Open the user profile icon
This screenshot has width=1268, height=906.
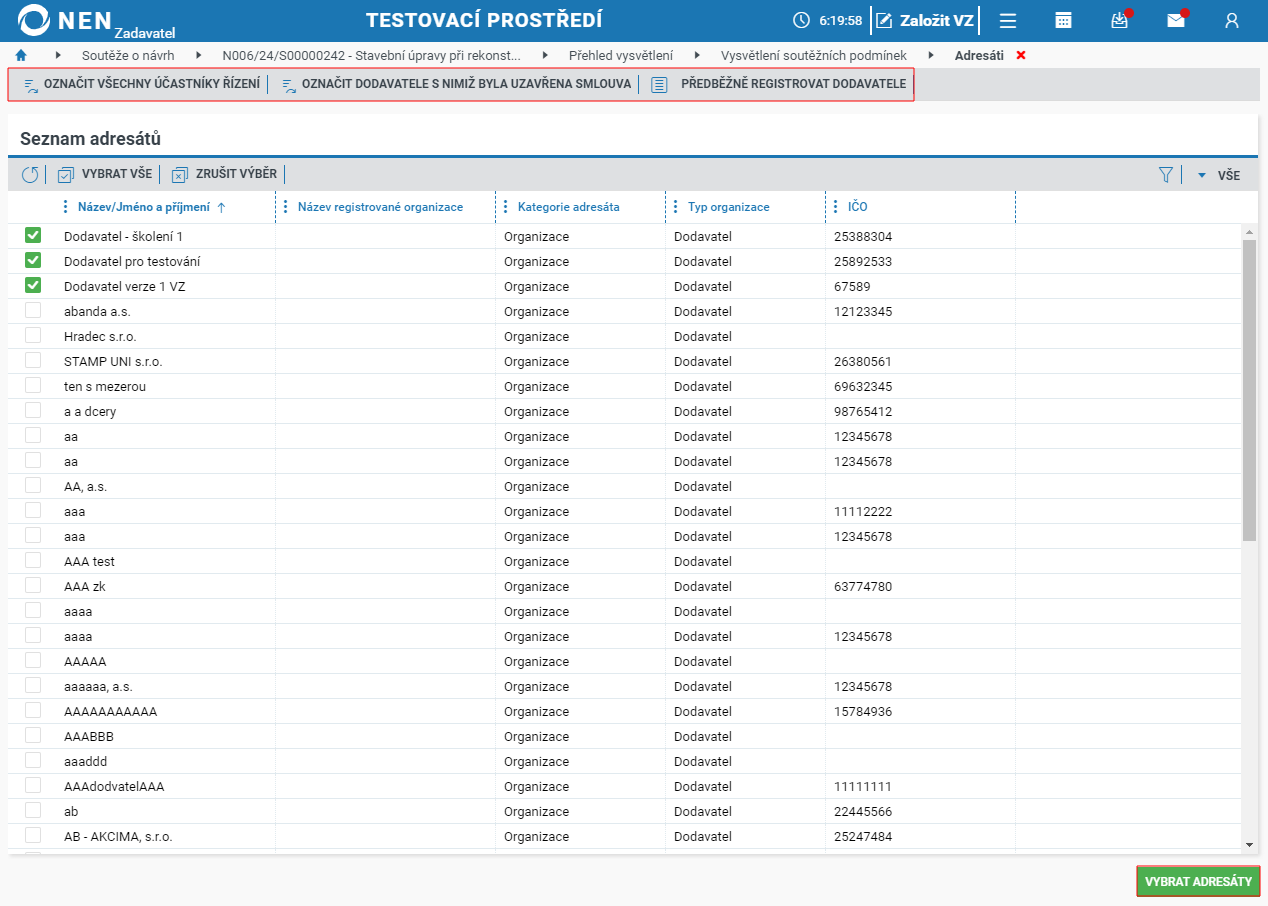[x=1232, y=20]
